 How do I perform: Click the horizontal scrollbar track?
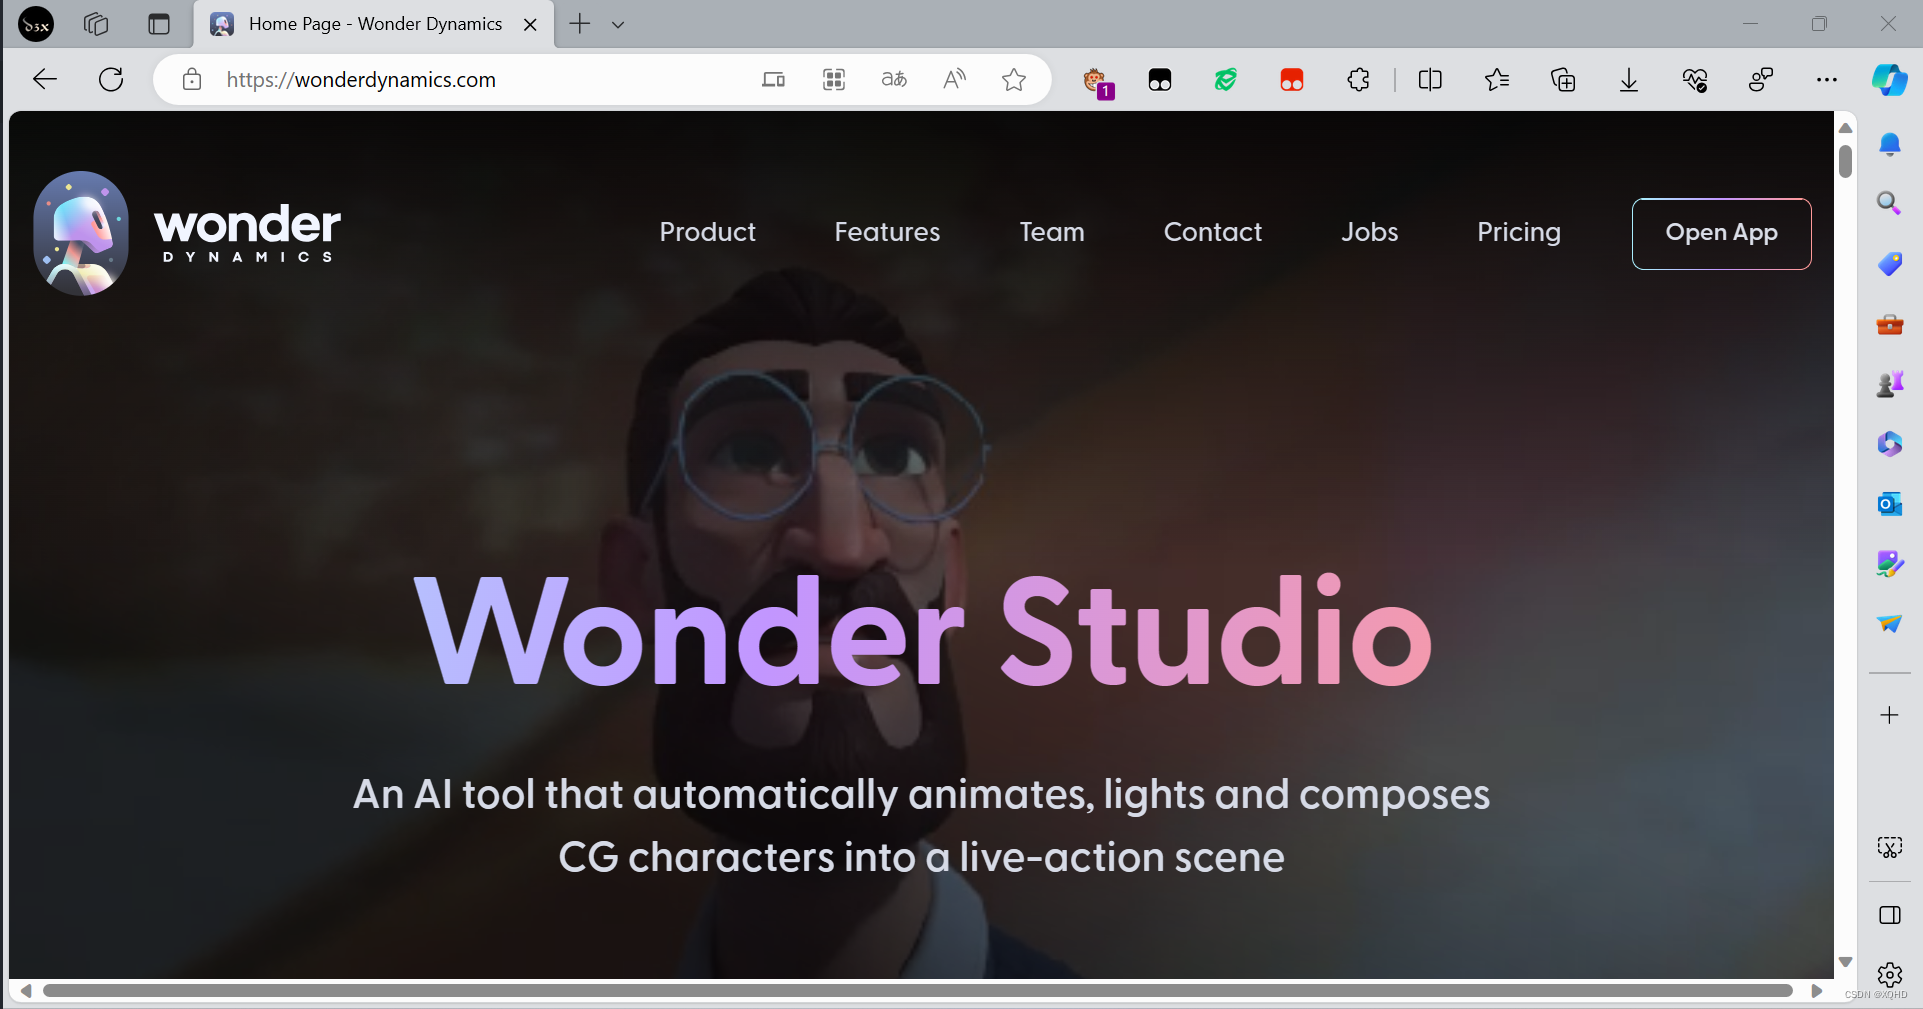(x=918, y=991)
